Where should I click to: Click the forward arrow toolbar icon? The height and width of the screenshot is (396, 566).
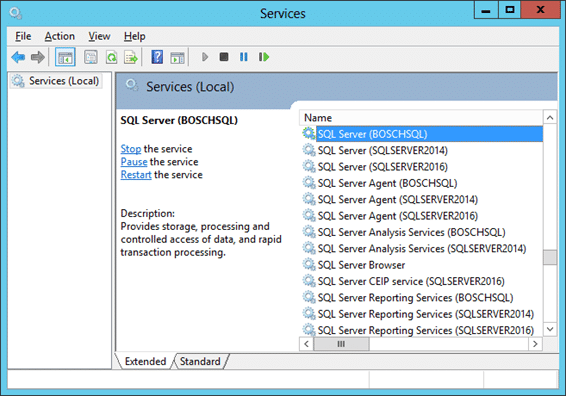pyautogui.click(x=38, y=57)
